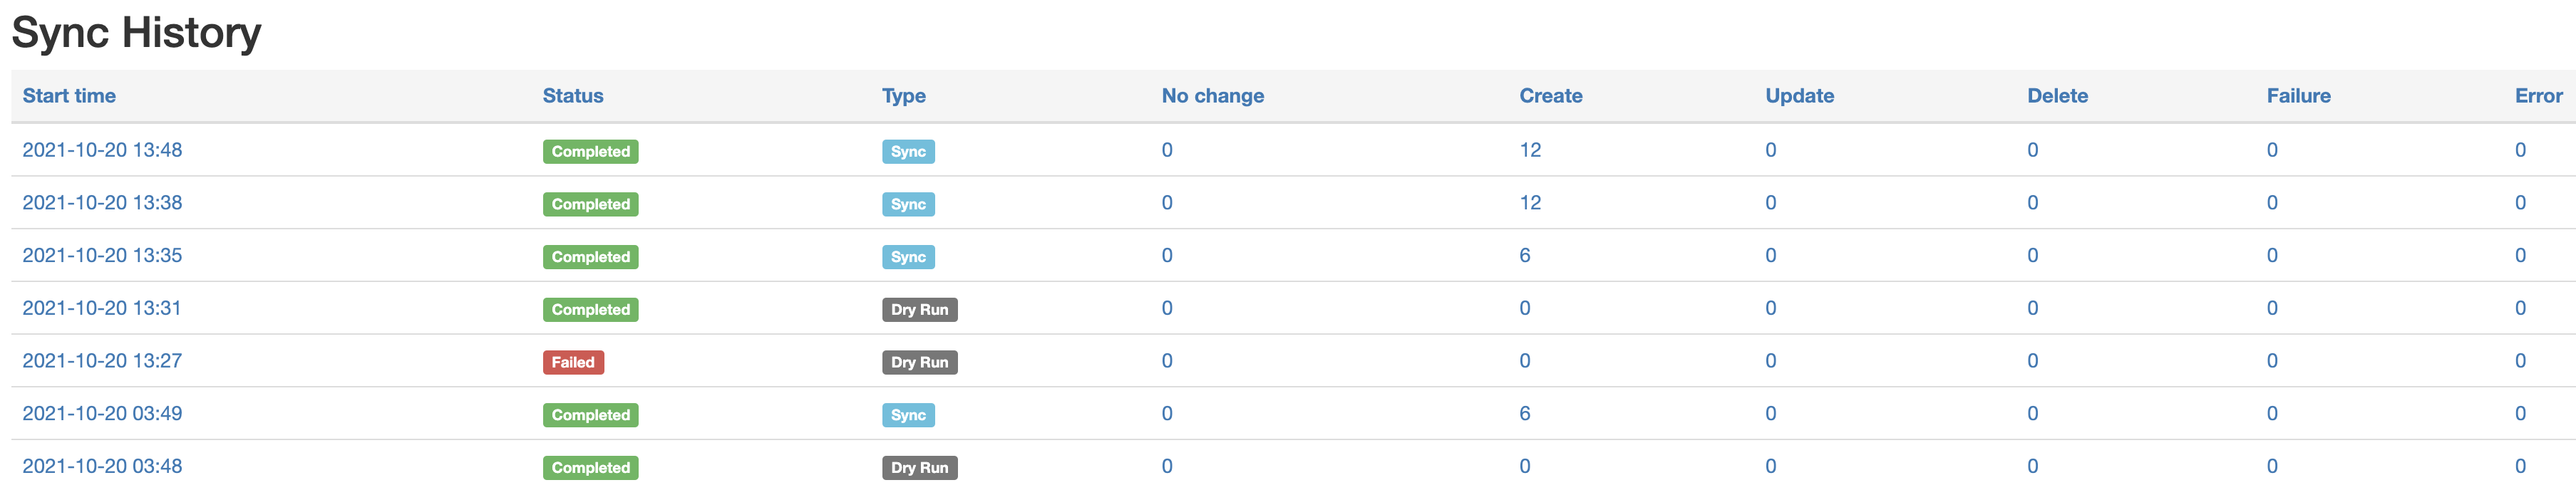The image size is (2576, 490).
Task: Click the No change column header
Action: coord(1212,96)
